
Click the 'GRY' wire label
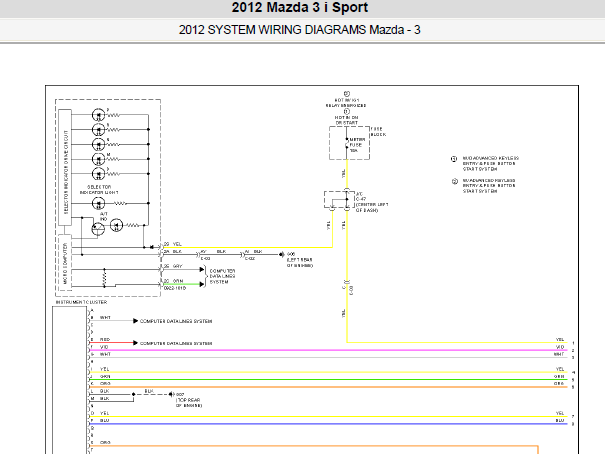(x=177, y=266)
